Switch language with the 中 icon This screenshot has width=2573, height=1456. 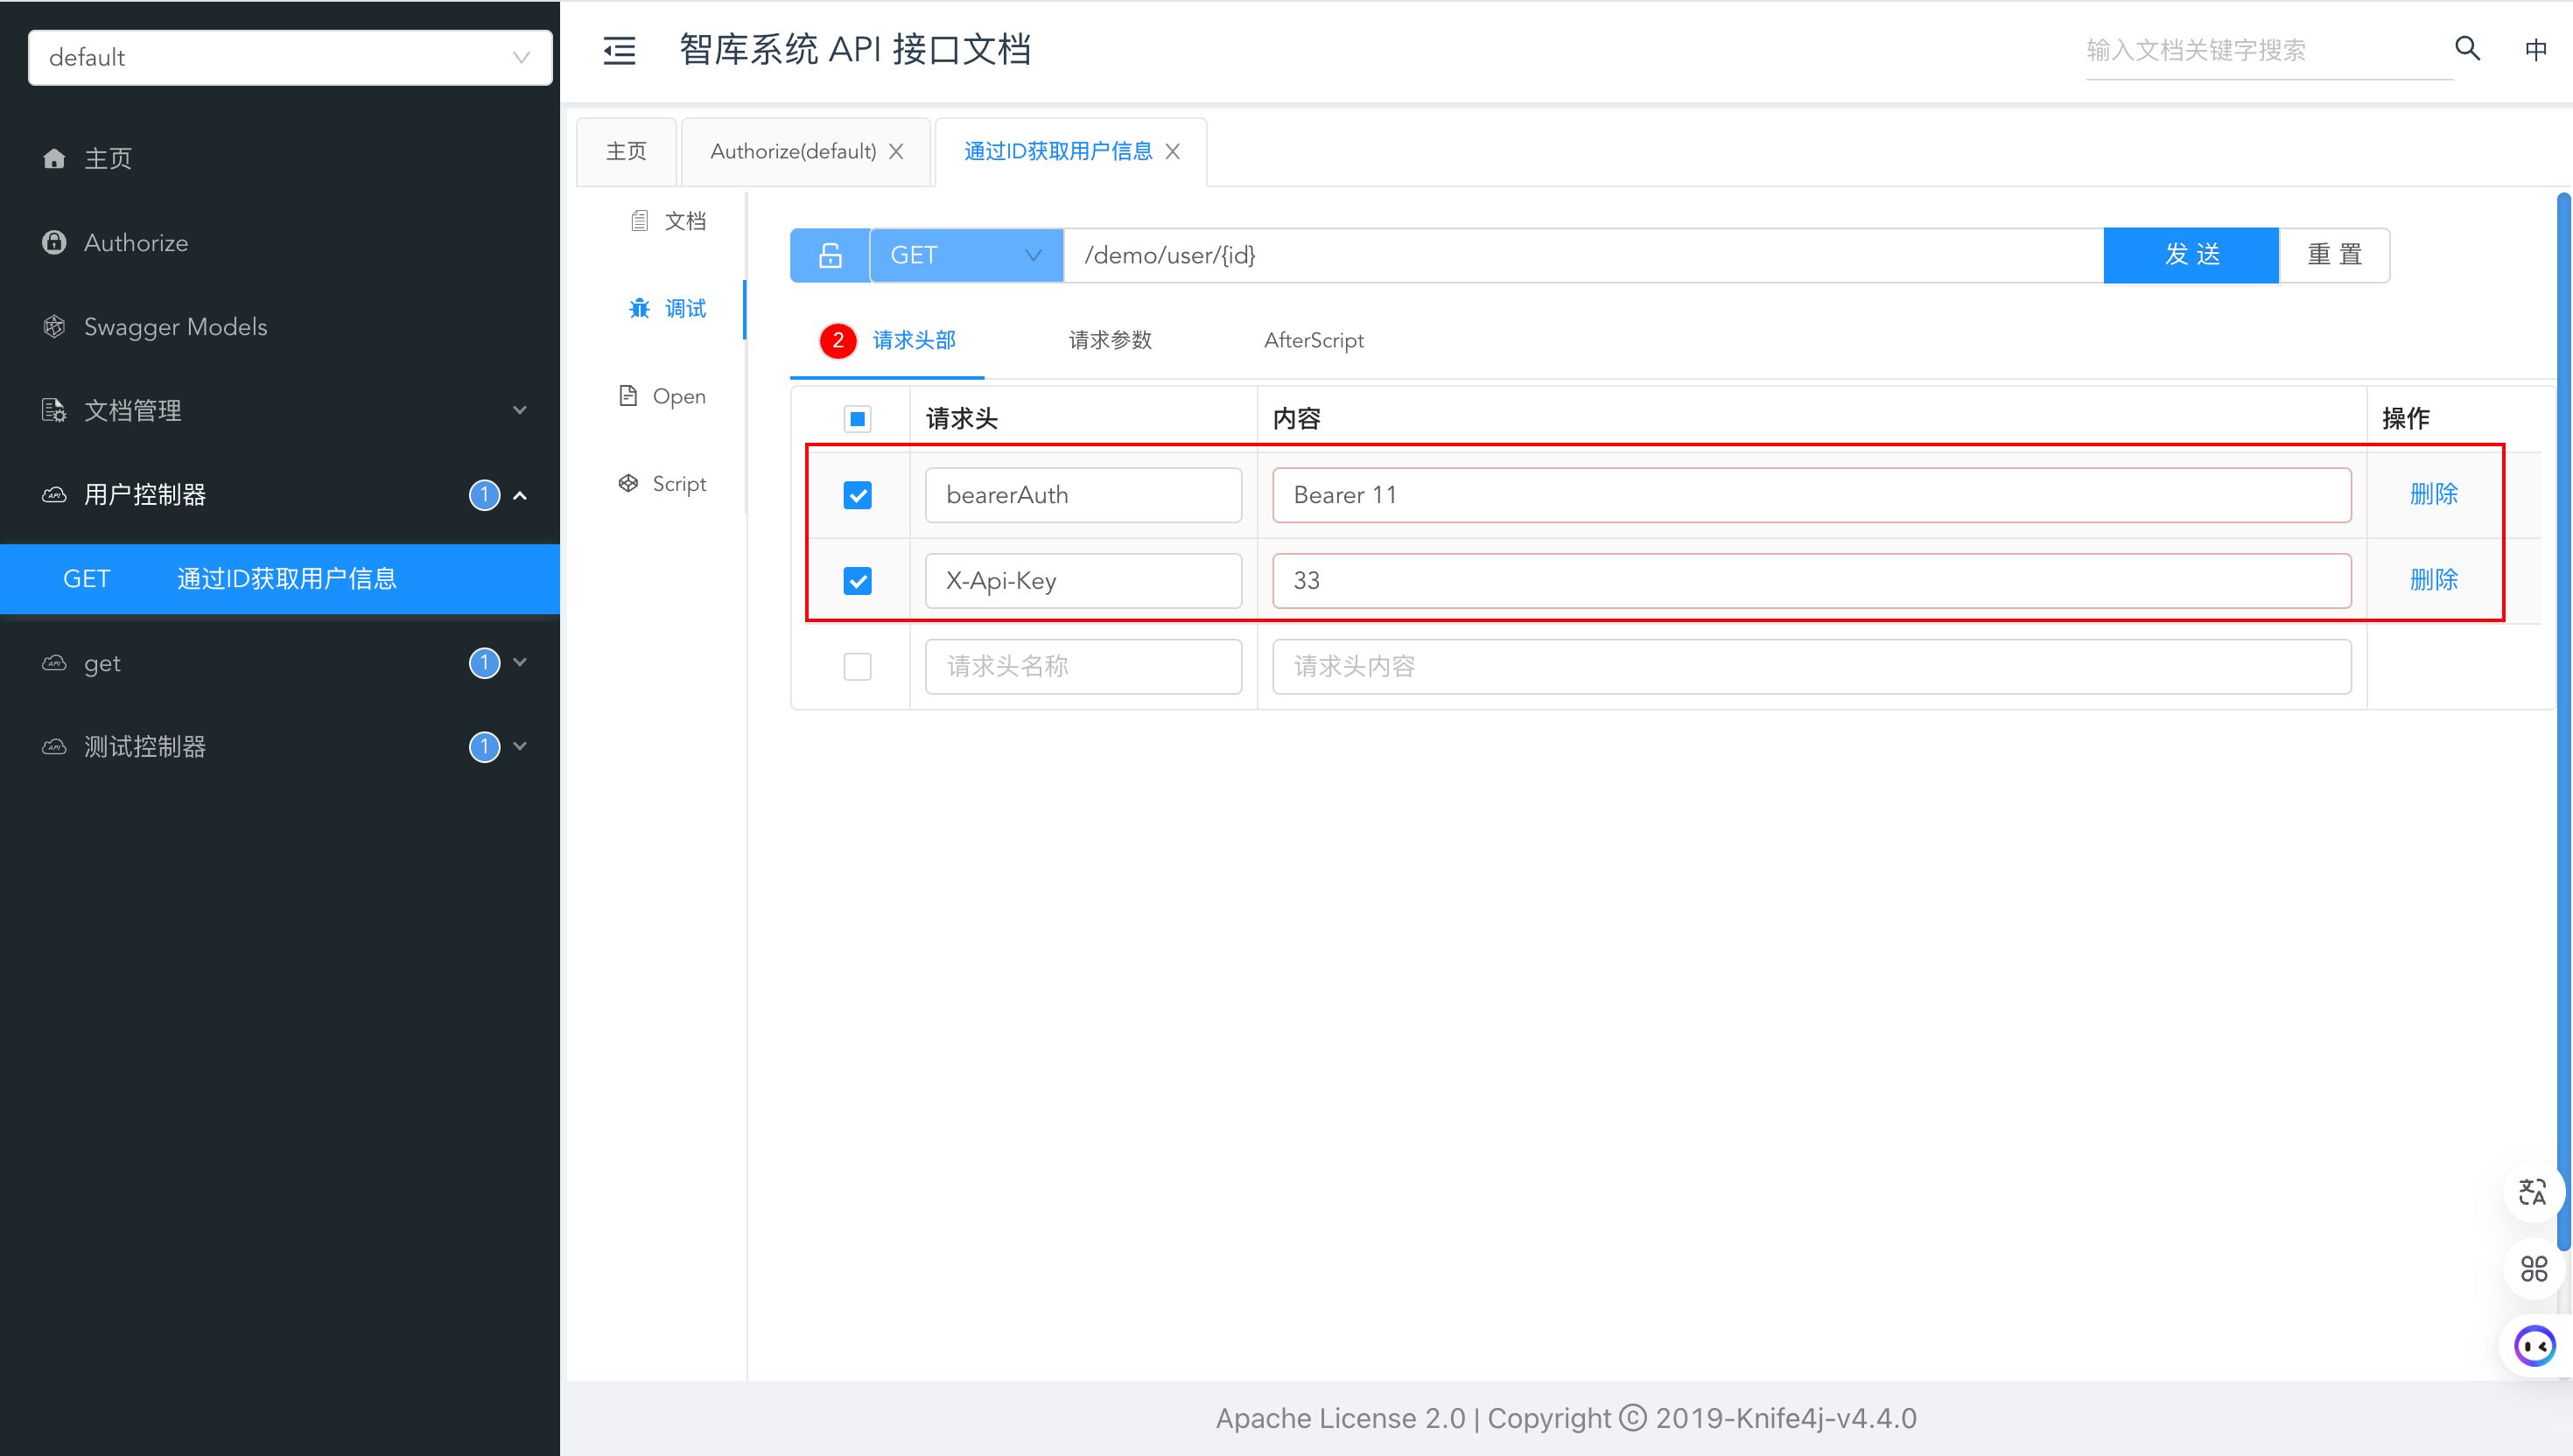click(2535, 49)
